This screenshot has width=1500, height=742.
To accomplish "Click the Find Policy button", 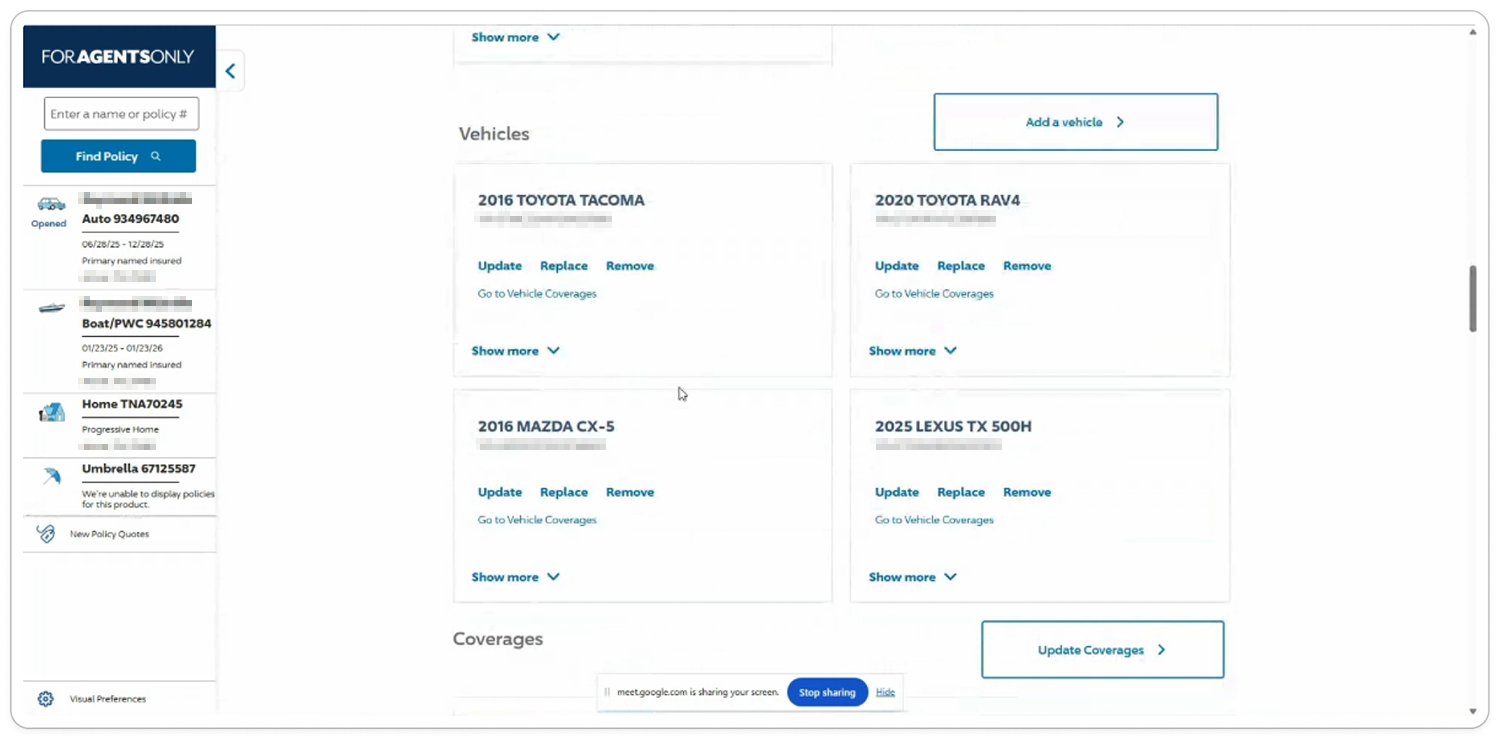I will tap(118, 156).
